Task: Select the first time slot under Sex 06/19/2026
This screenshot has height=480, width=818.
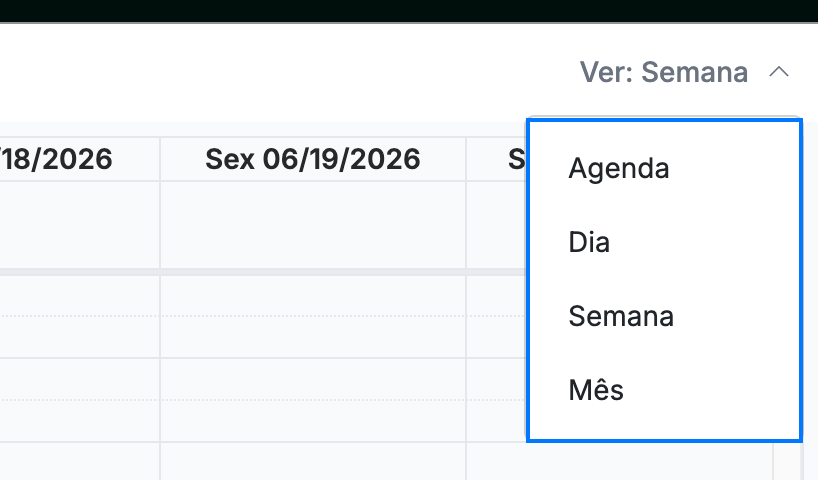Action: tap(312, 295)
